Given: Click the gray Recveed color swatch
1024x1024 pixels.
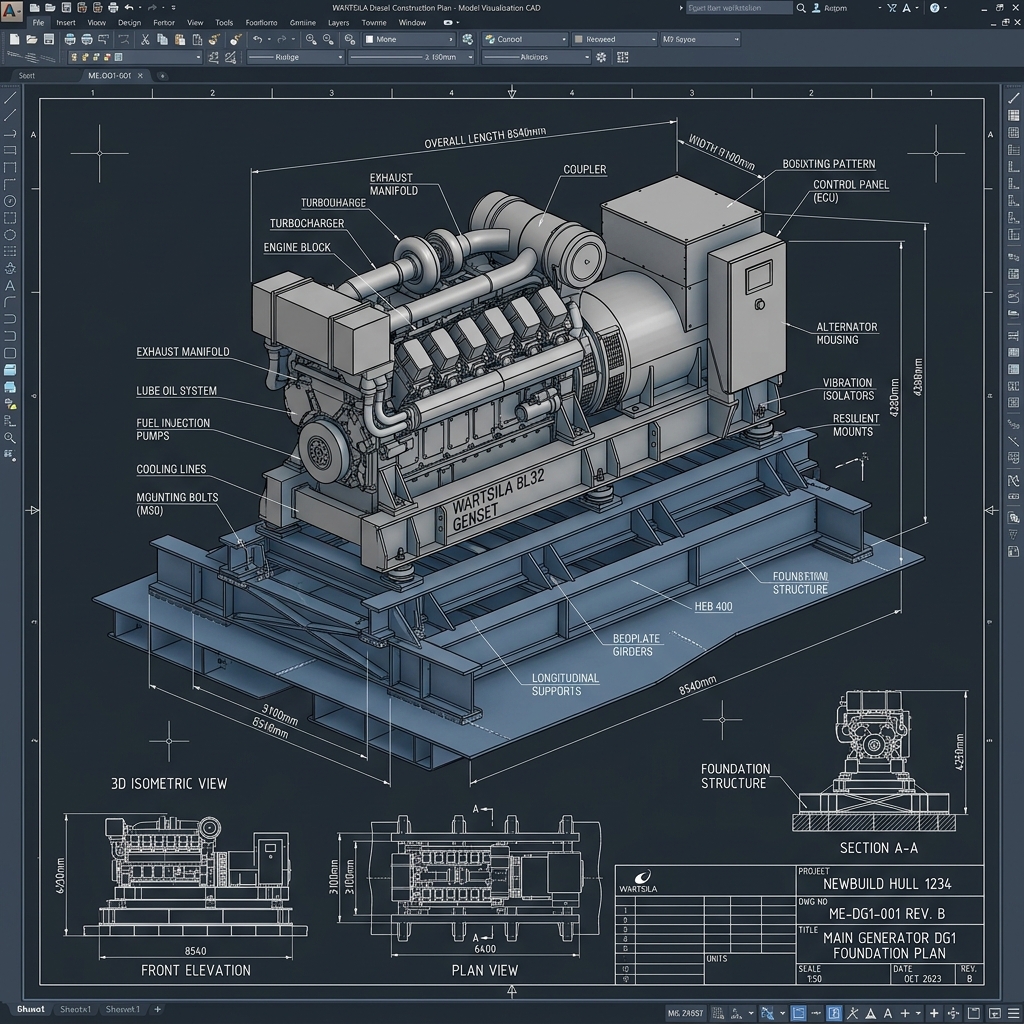Looking at the screenshot, I should 578,39.
